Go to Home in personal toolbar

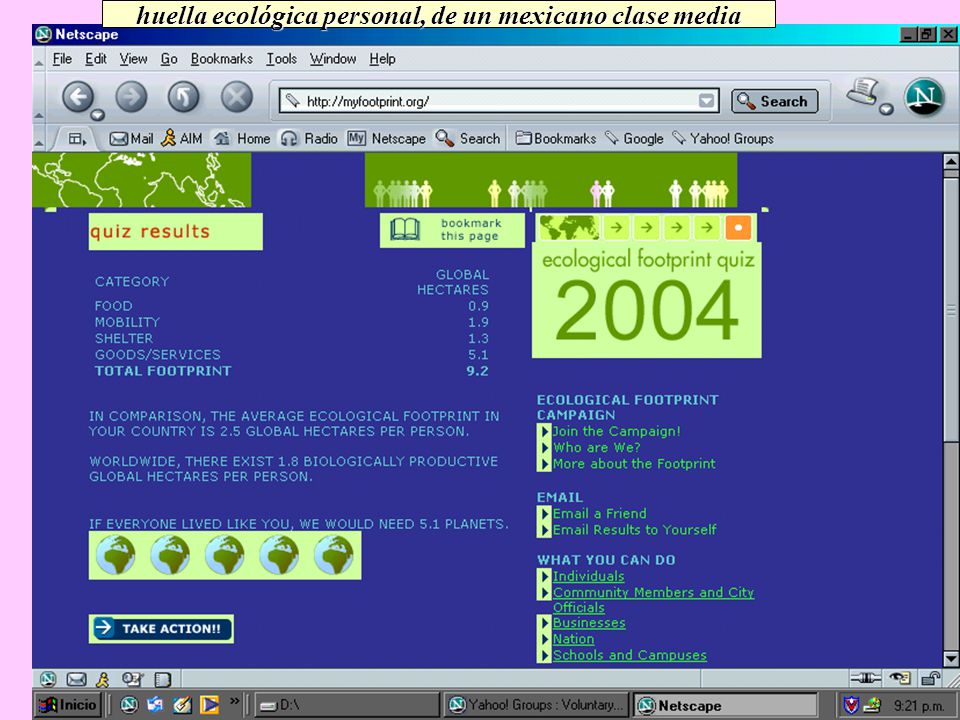click(x=242, y=139)
